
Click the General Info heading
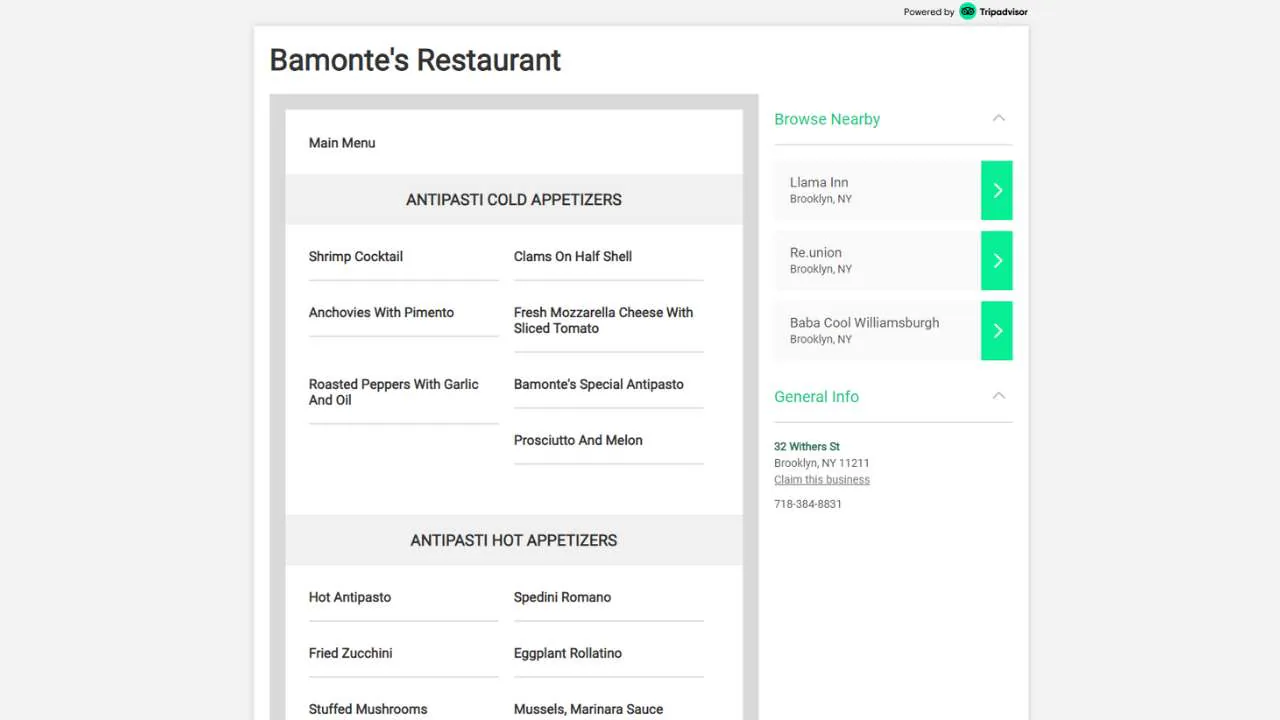[x=816, y=397]
